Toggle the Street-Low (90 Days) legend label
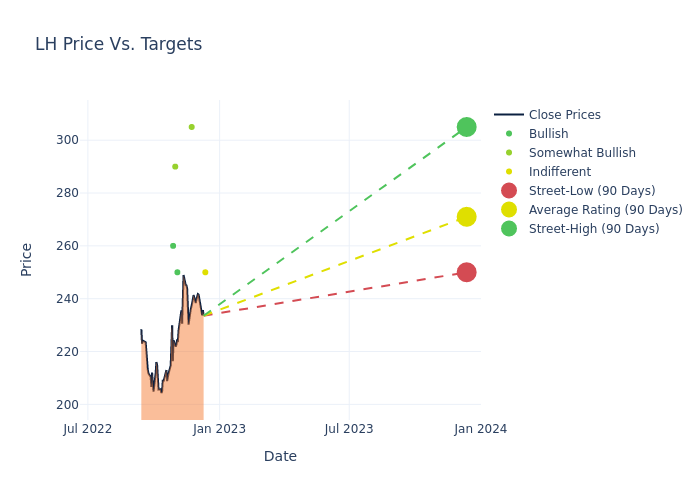The image size is (700, 500). [x=592, y=191]
